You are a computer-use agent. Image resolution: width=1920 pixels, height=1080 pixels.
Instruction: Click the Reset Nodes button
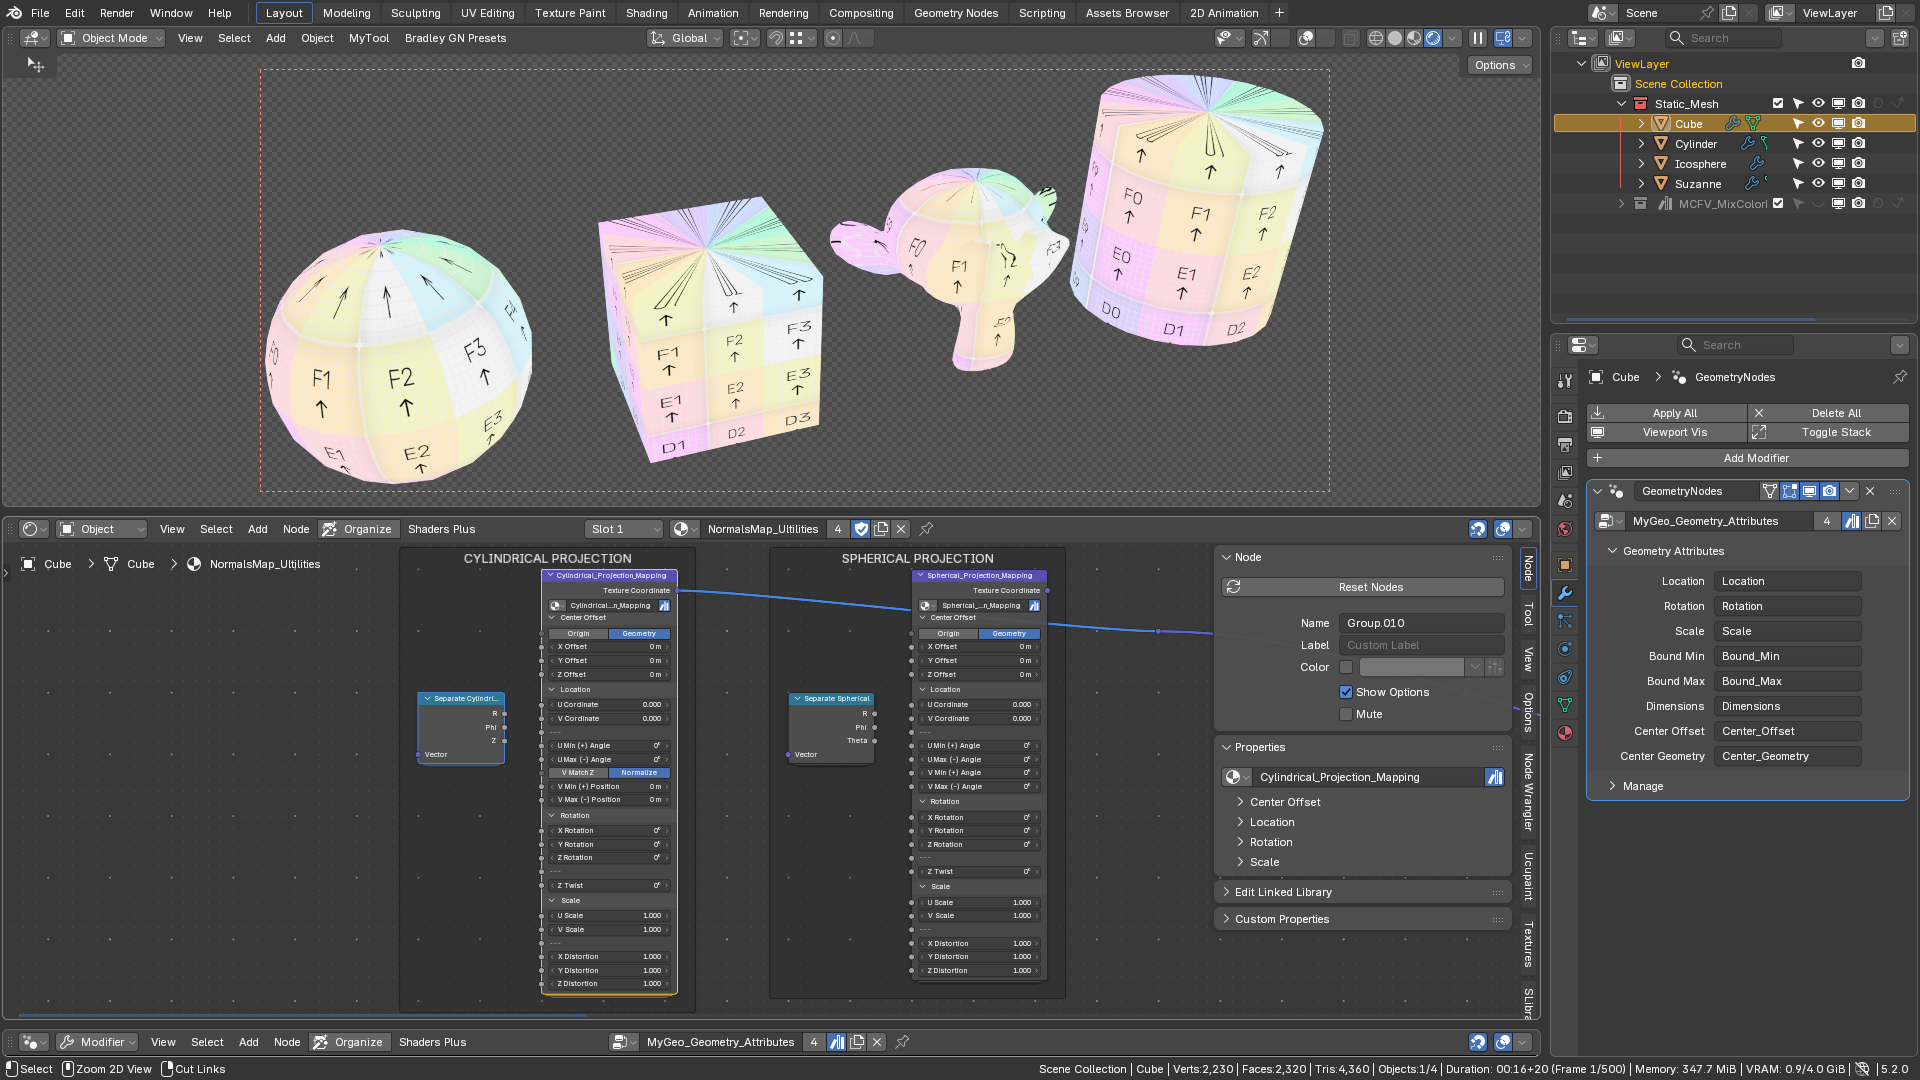[x=1363, y=587]
